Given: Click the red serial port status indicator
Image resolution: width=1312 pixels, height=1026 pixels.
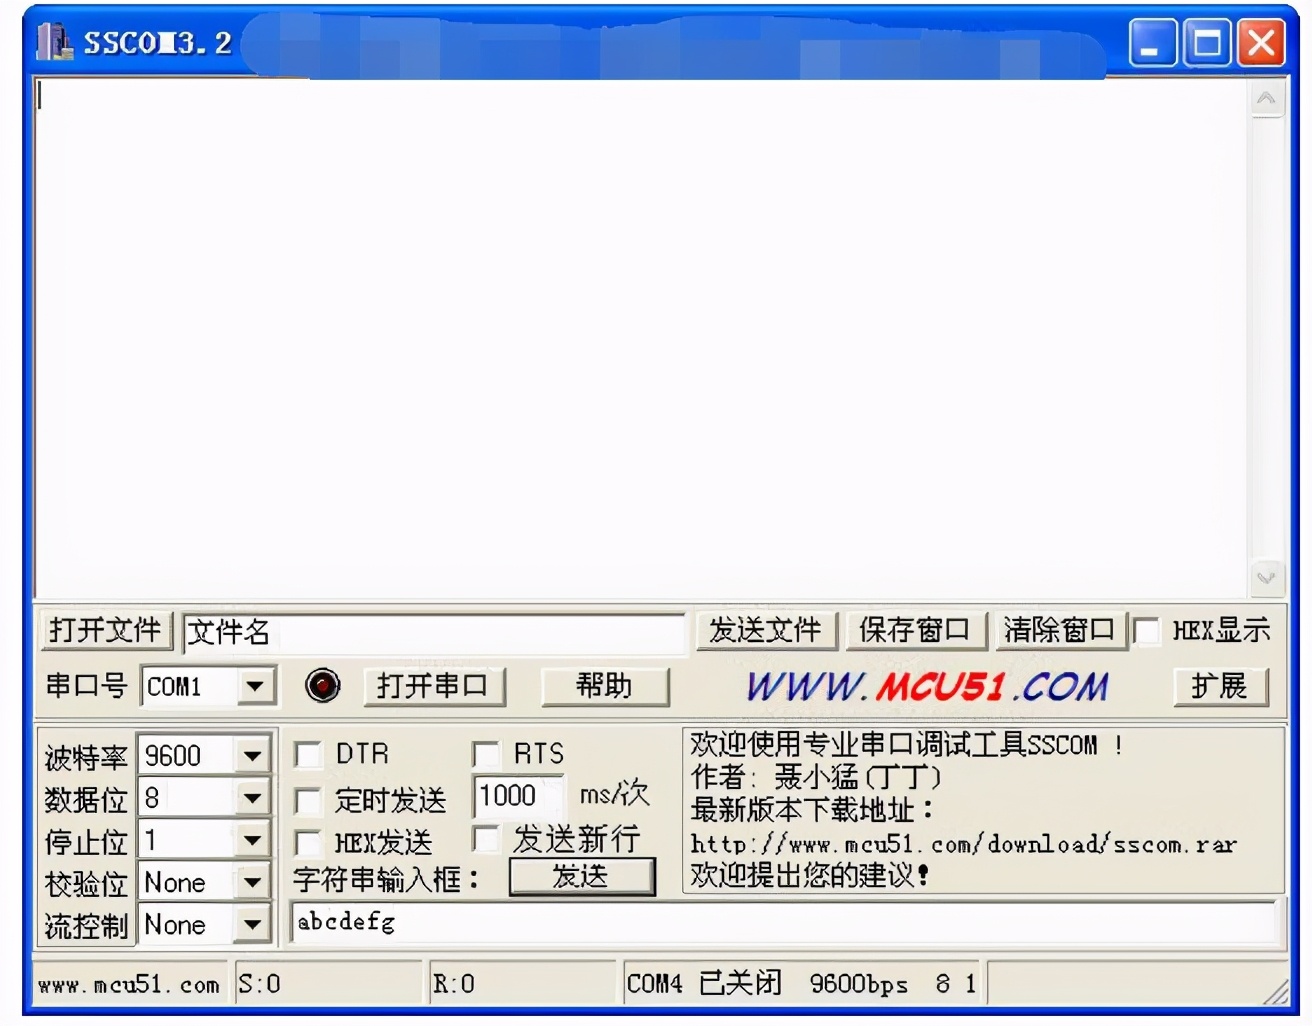Looking at the screenshot, I should 322,685.
